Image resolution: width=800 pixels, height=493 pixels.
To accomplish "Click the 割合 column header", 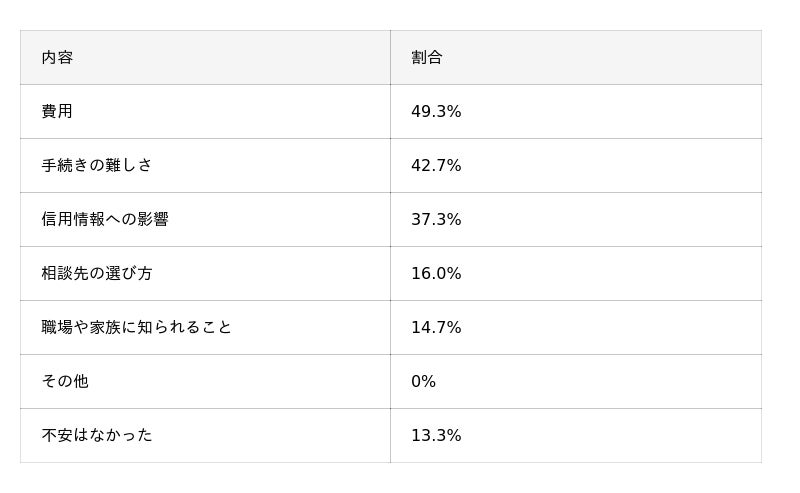I will (x=427, y=58).
